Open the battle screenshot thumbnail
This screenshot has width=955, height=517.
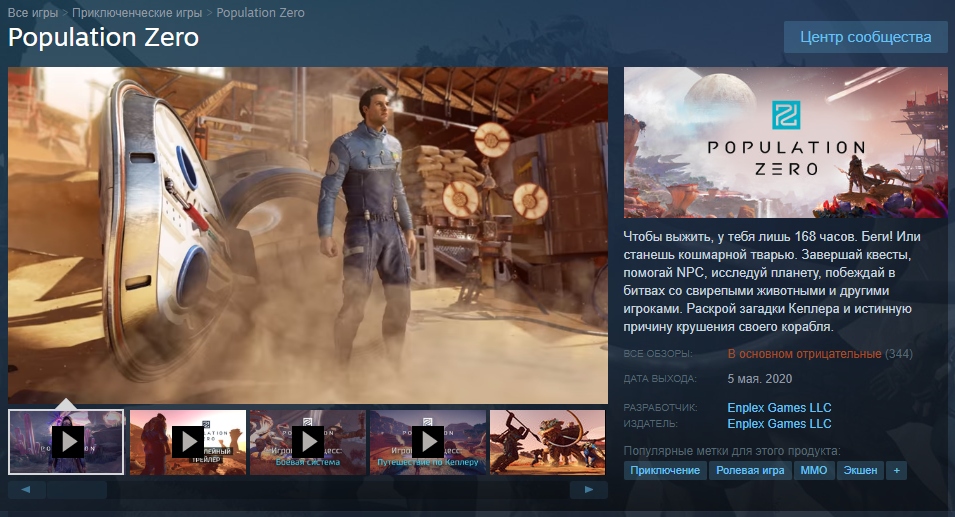pos(548,442)
